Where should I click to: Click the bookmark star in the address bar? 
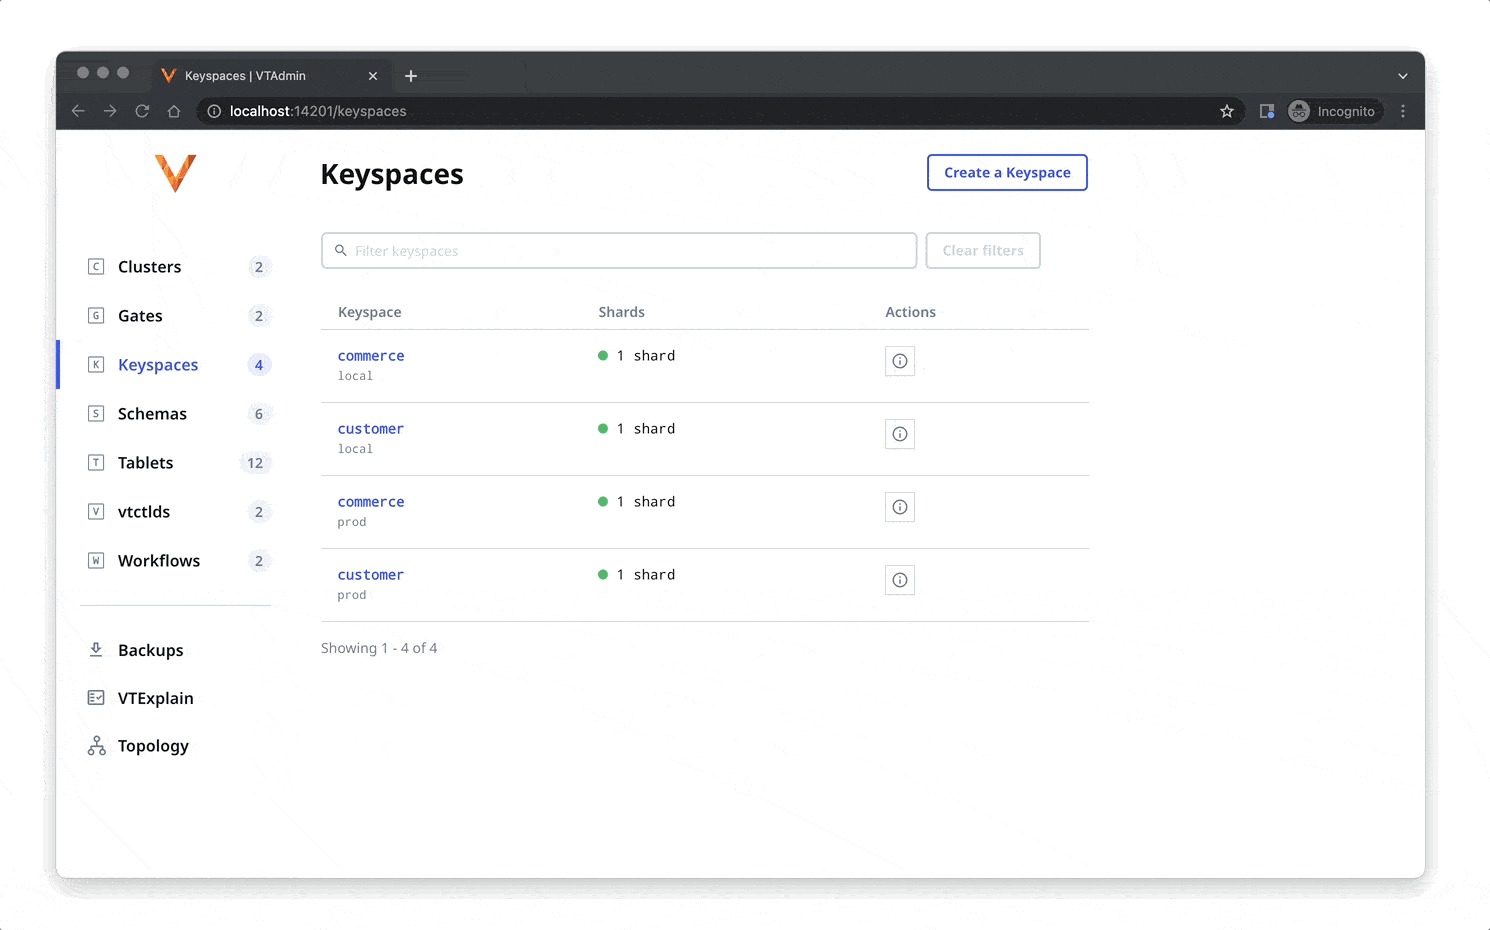[1227, 111]
